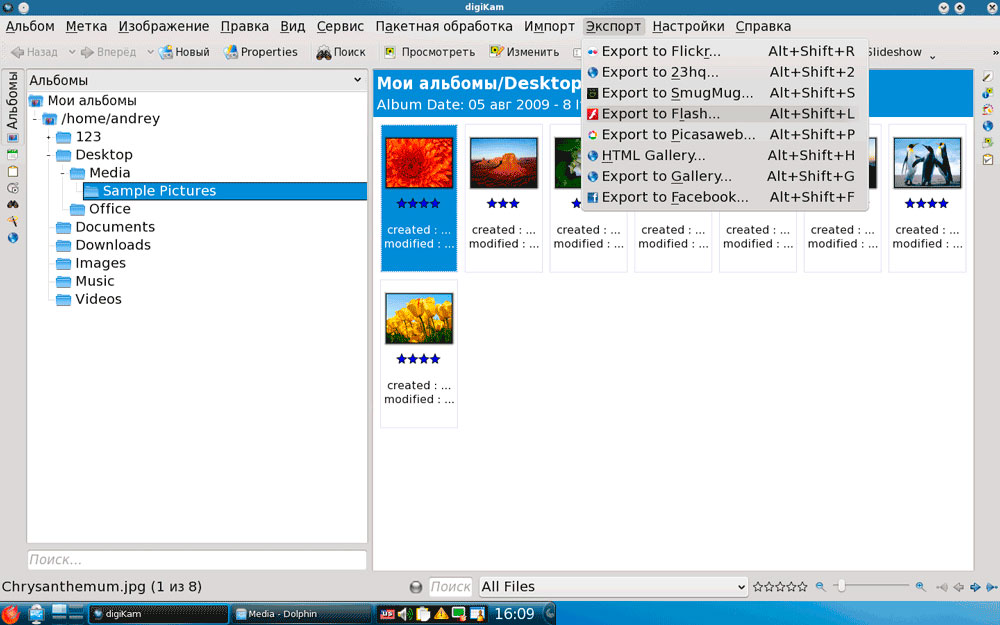
Task: Click the zoom out magnifier icon
Action: pos(821,586)
